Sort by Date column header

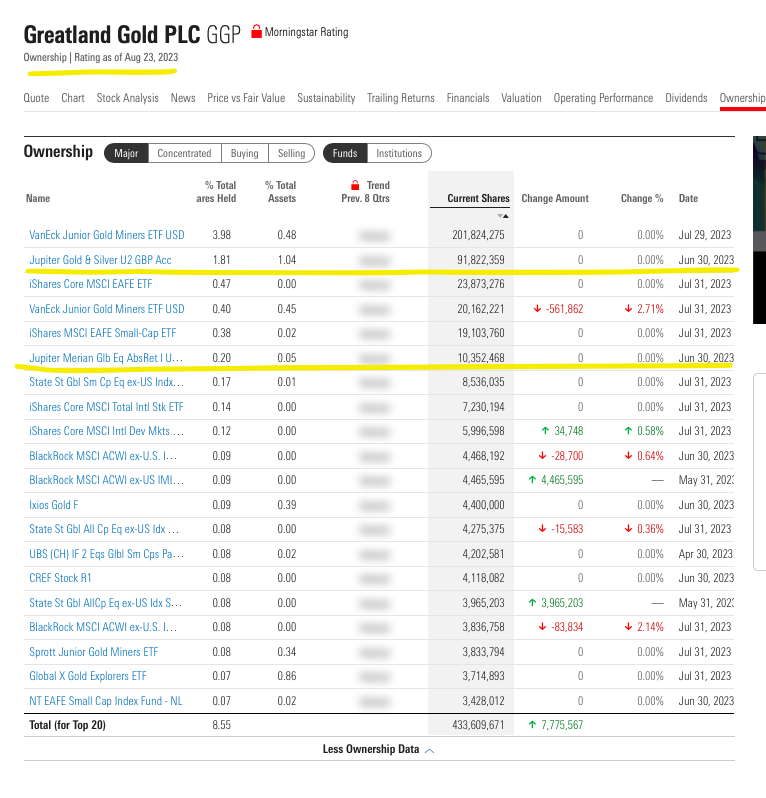coord(688,198)
